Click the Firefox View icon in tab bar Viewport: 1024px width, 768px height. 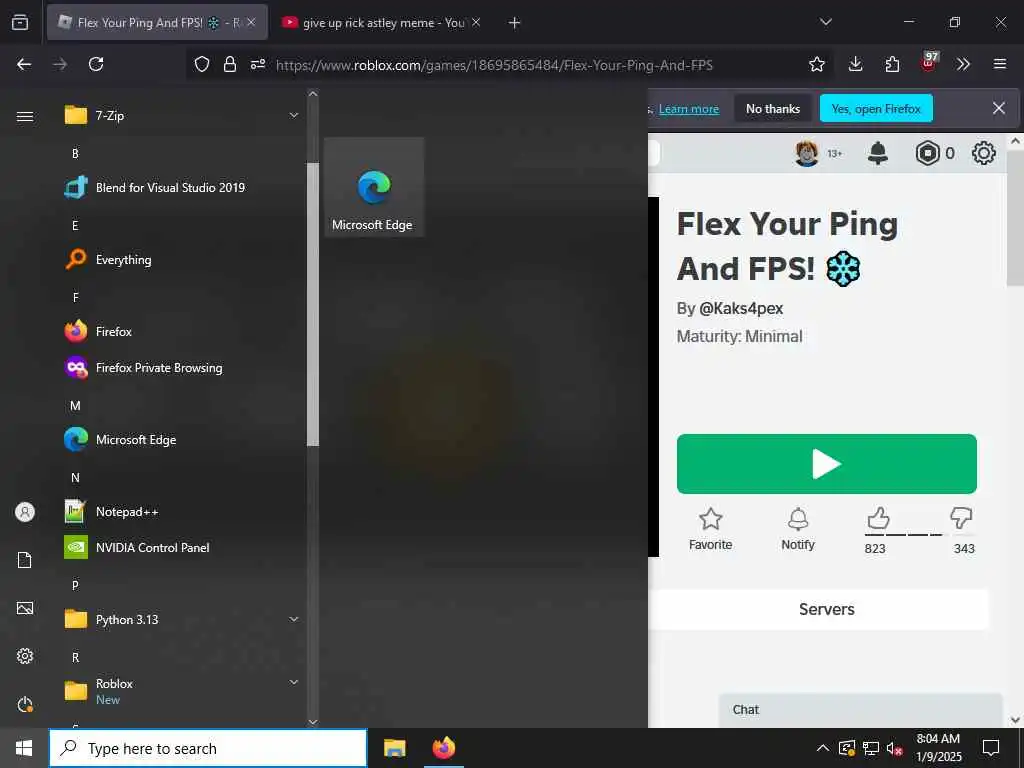pos(20,23)
